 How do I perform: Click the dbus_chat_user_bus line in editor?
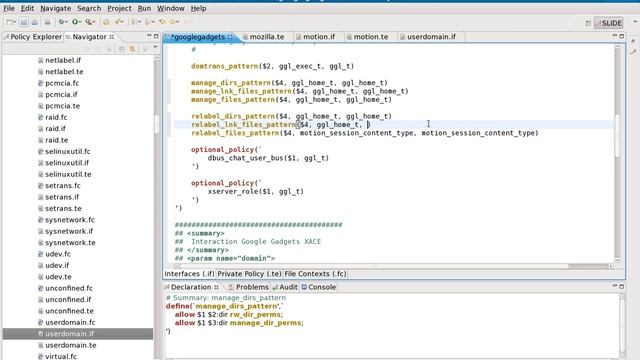pos(268,158)
